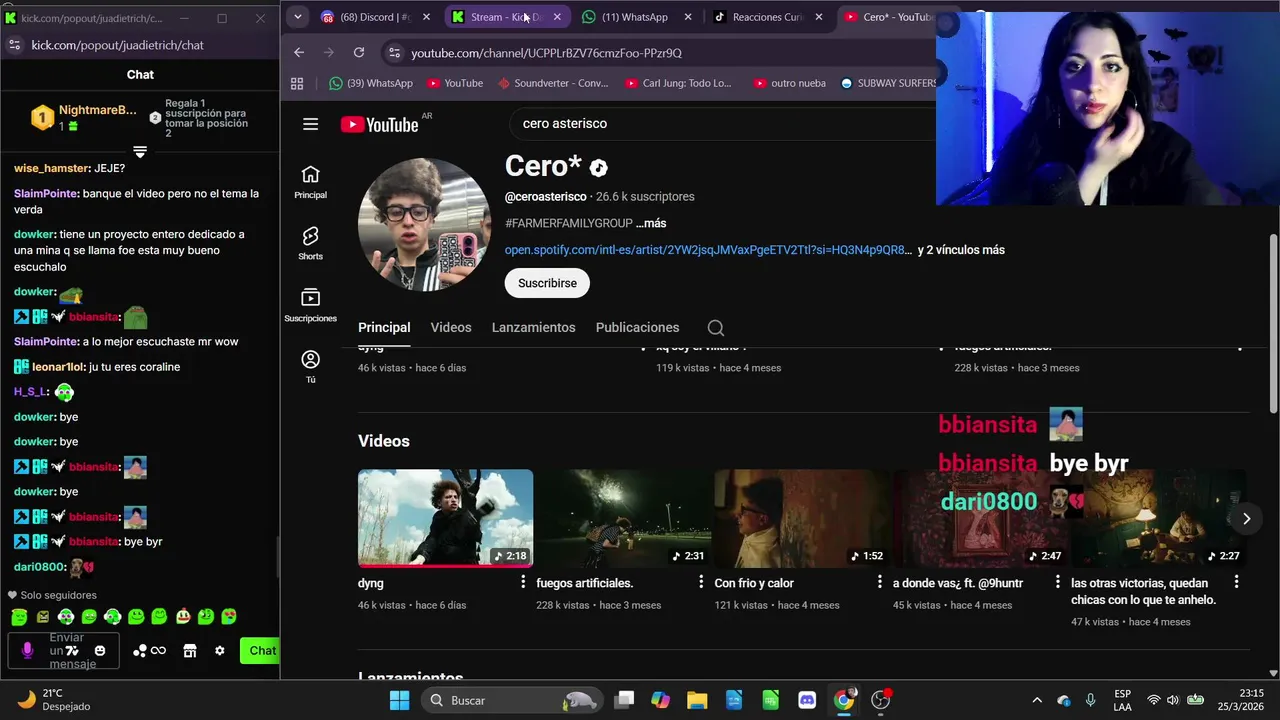This screenshot has width=1280, height=720.
Task: Click the Chrome address bar URL
Action: pos(546,52)
